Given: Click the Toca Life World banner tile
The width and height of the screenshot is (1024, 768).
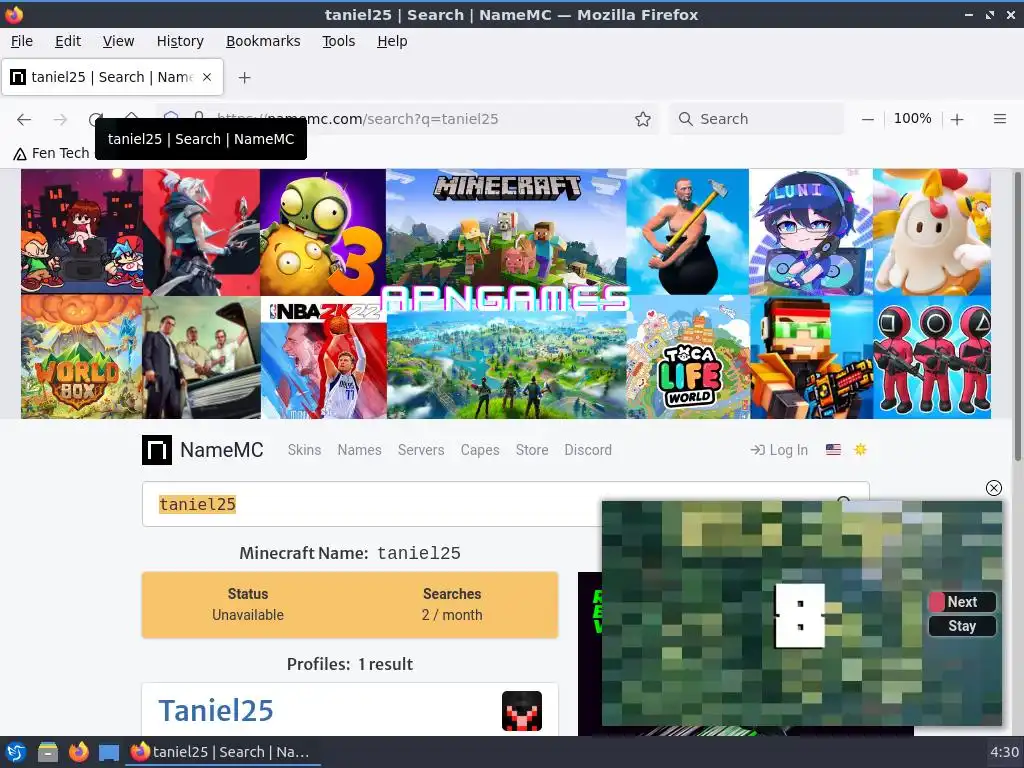Looking at the screenshot, I should [688, 358].
